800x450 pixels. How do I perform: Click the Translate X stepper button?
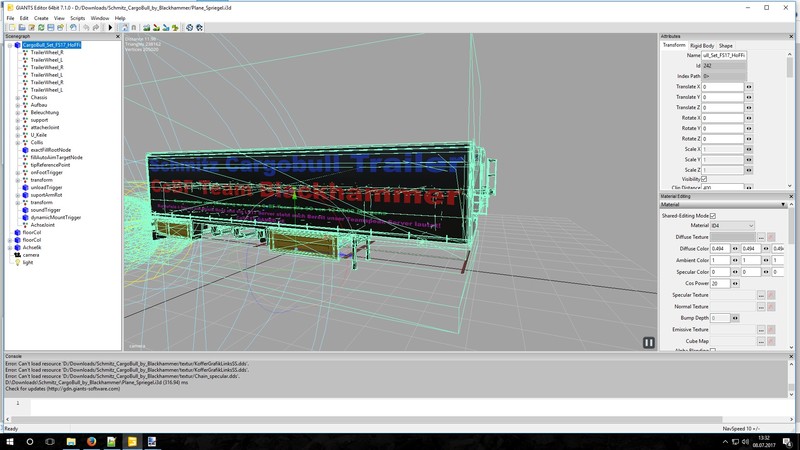(x=748, y=87)
